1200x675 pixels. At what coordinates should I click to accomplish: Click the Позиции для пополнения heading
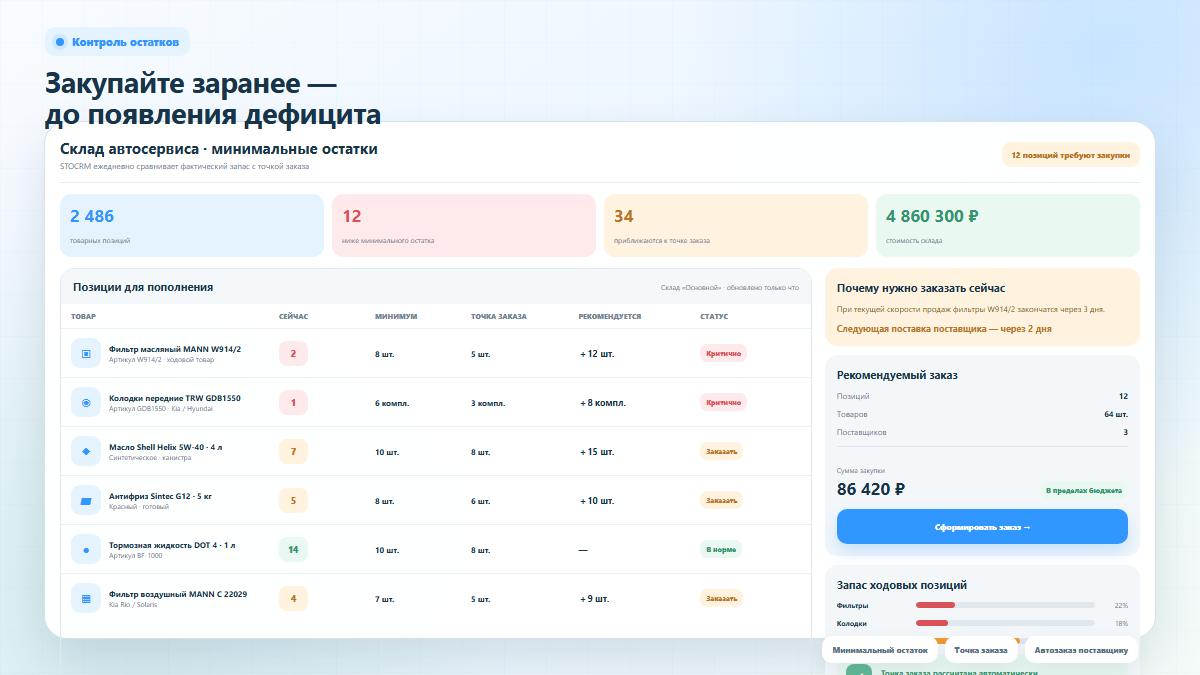[x=143, y=287]
